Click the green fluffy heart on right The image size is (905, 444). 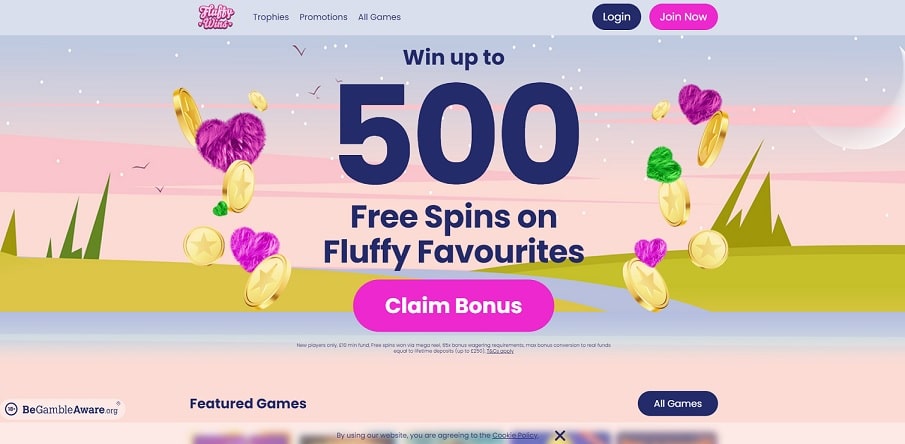coord(664,165)
